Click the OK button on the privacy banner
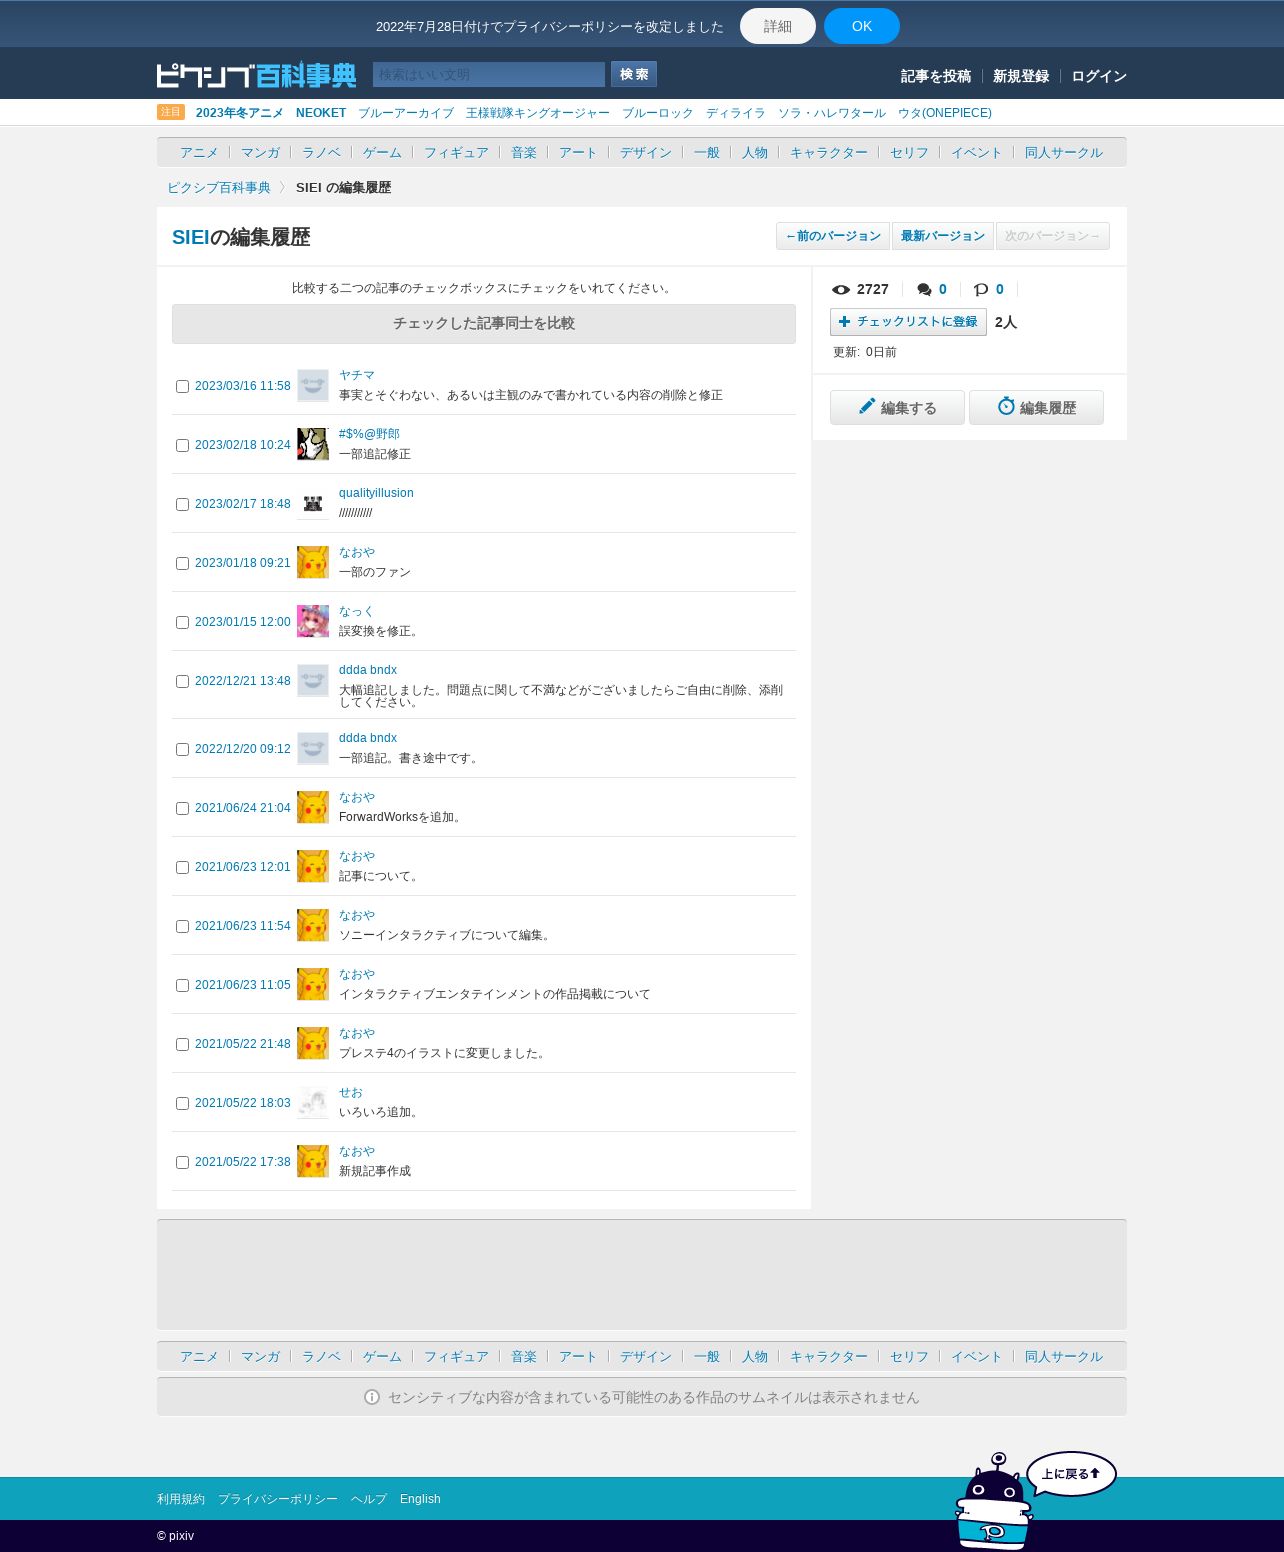The height and width of the screenshot is (1552, 1284). [862, 26]
